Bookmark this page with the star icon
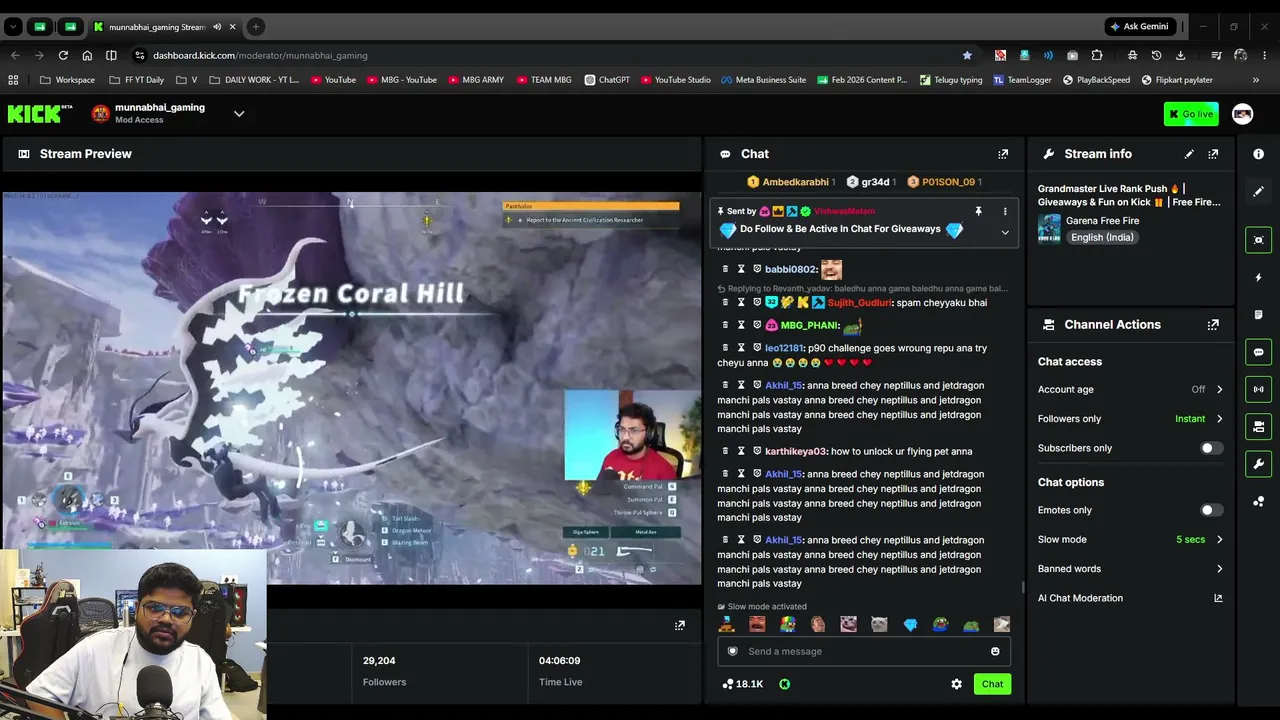This screenshot has height=720, width=1280. pyautogui.click(x=967, y=55)
